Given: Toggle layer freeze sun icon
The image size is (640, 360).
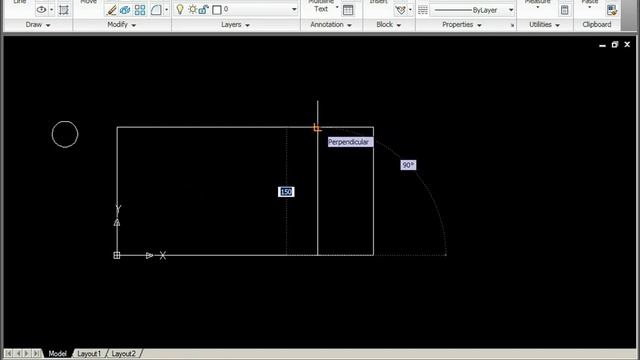Looking at the screenshot, I should [192, 9].
